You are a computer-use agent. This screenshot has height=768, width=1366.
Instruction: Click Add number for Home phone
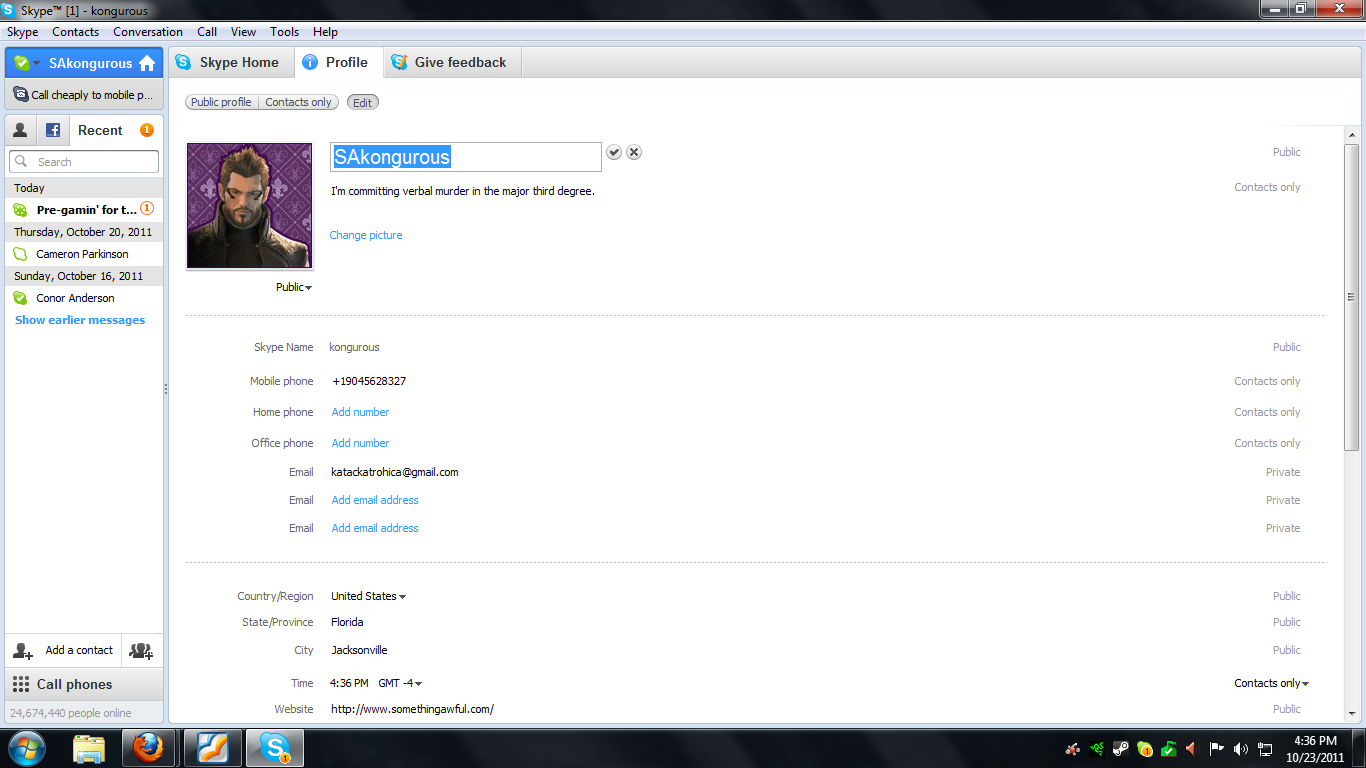pos(360,412)
